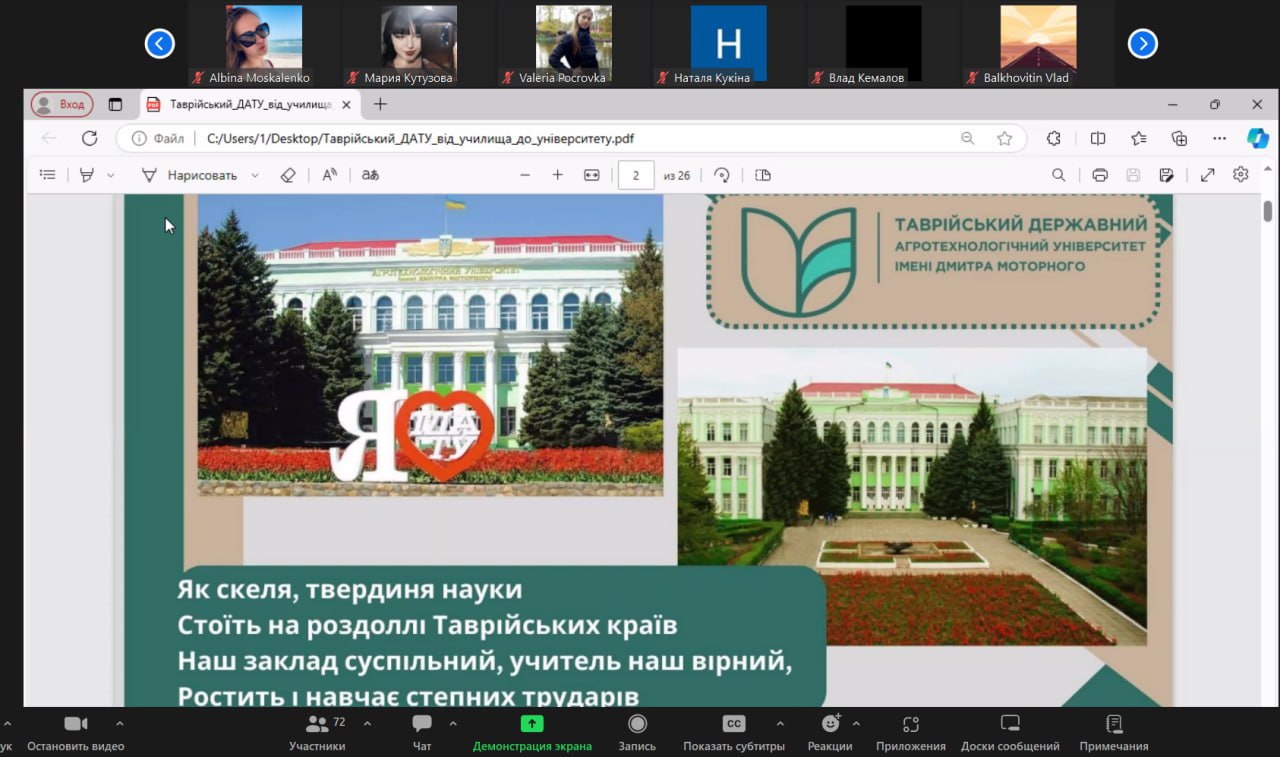The image size is (1280, 757).
Task: Expand the Нарисовать pen options arrow
Action: [x=255, y=175]
